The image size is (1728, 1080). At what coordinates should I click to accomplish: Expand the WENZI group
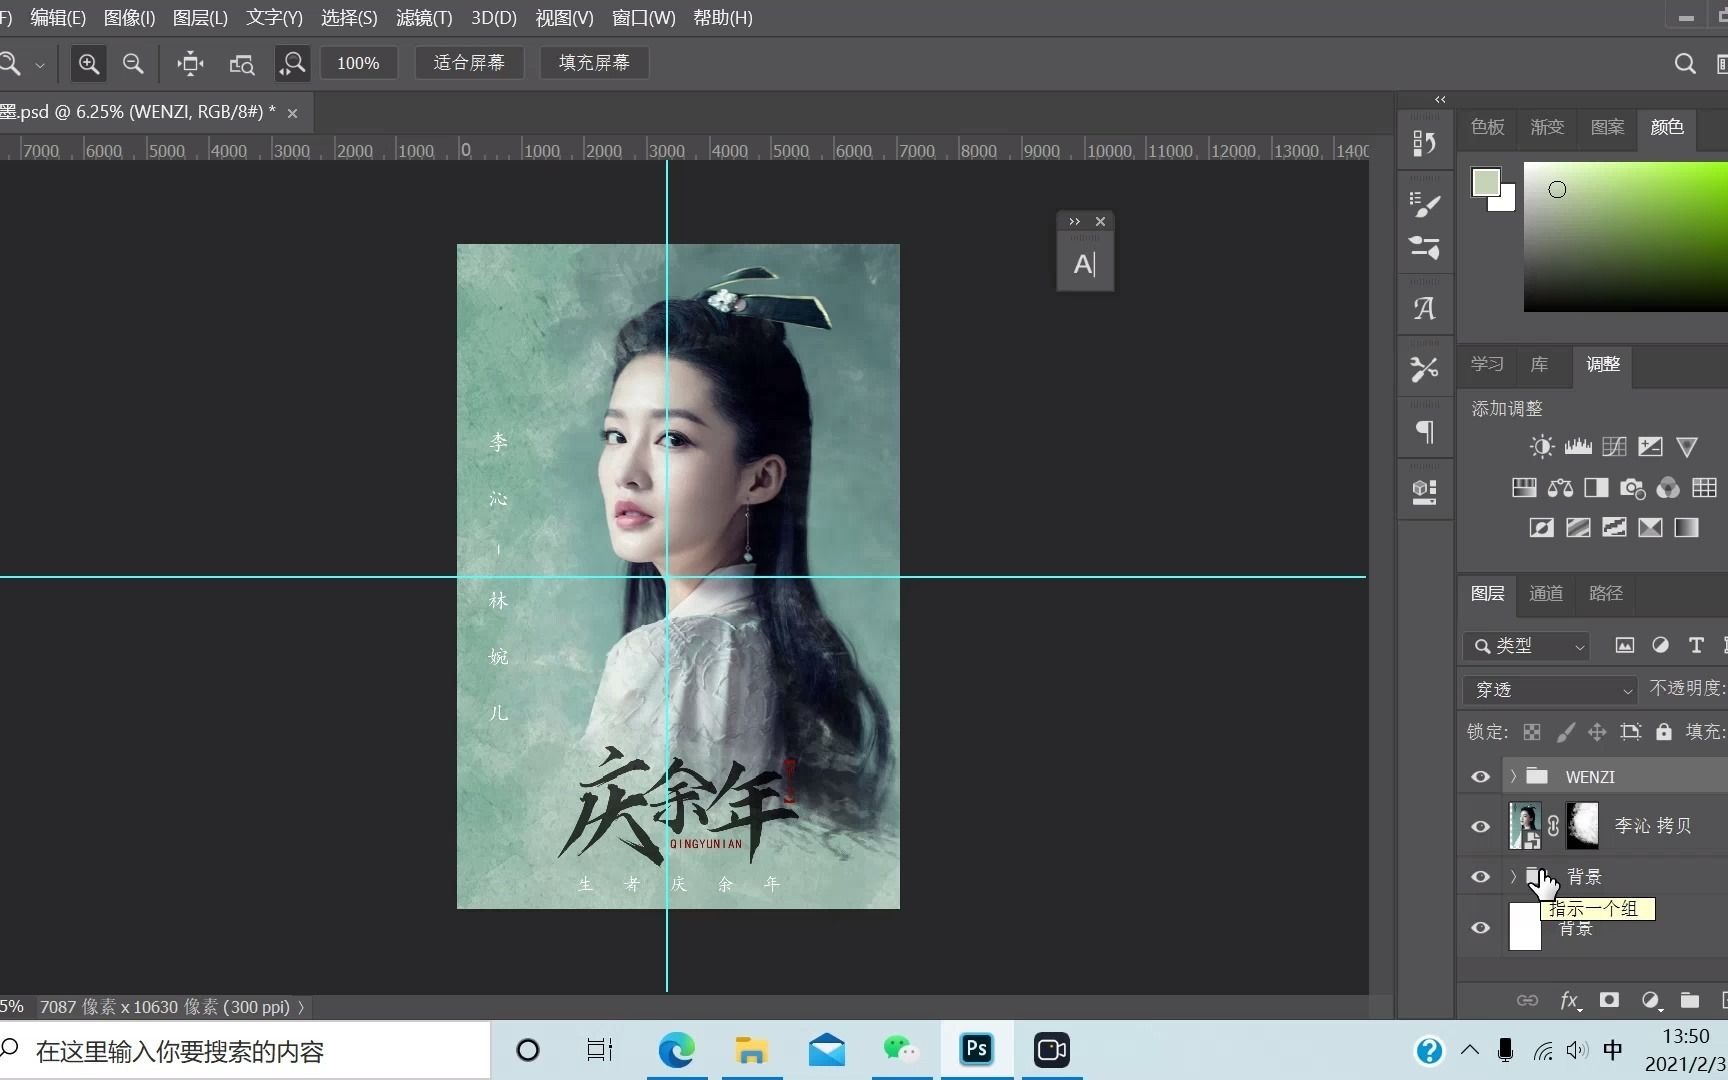point(1513,776)
